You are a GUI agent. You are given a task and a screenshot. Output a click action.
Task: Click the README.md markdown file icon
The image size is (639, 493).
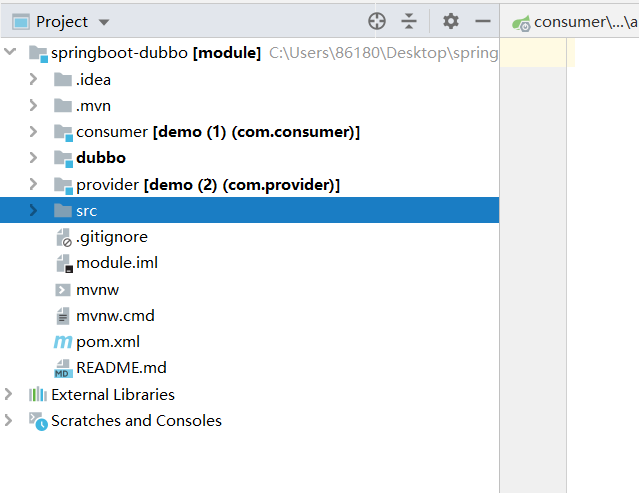point(63,368)
